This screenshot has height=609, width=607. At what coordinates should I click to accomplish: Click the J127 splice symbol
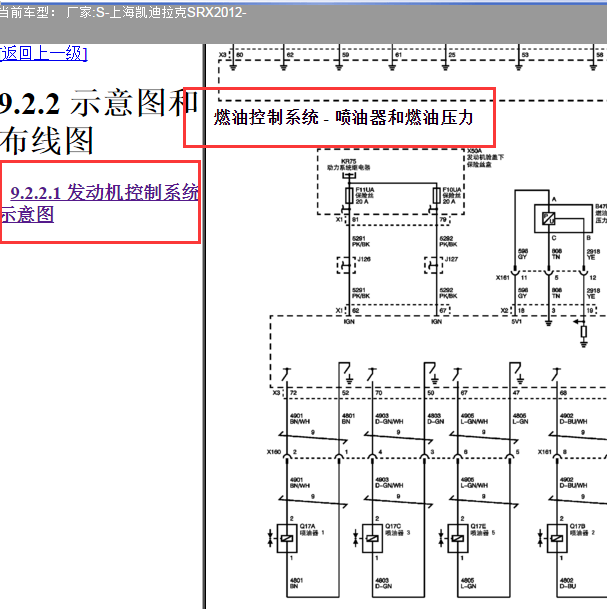433,266
